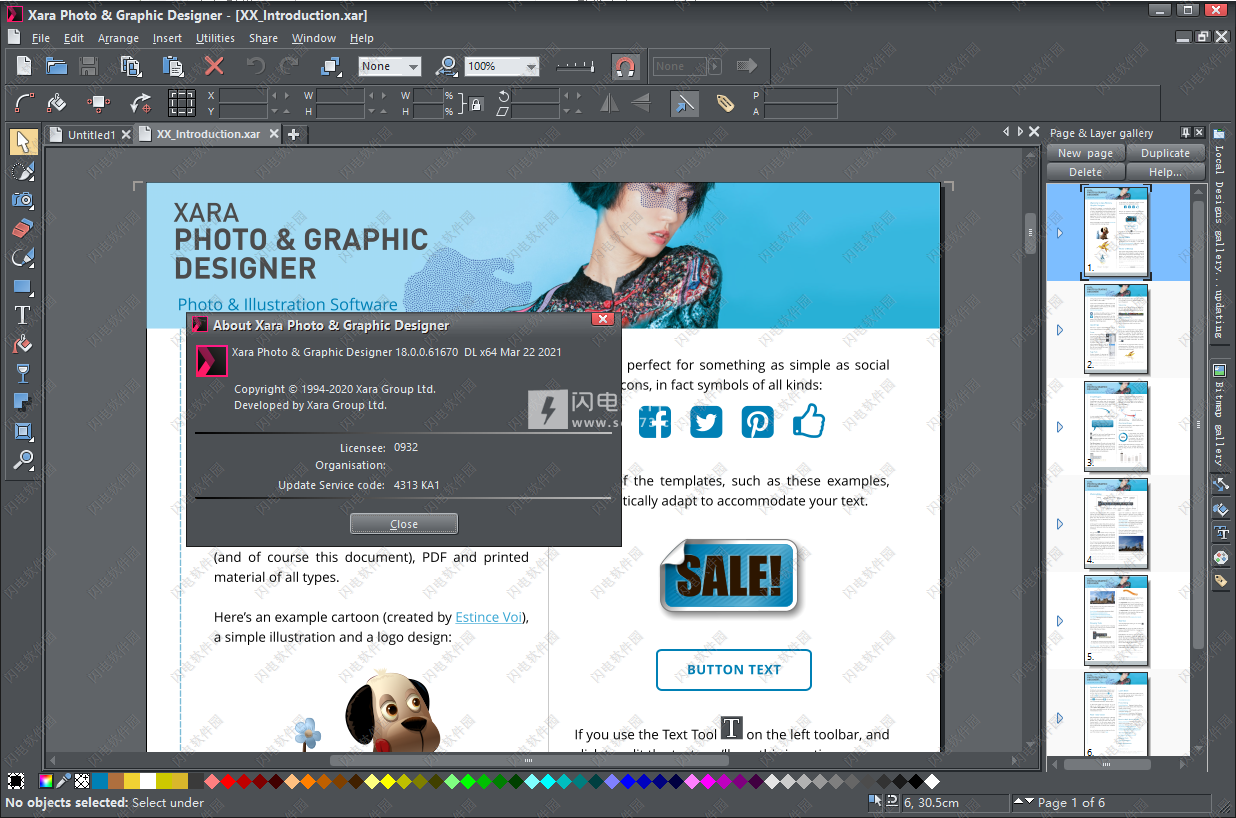1236x818 pixels.
Task: Select the Eraser tool
Action: pyautogui.click(x=23, y=229)
